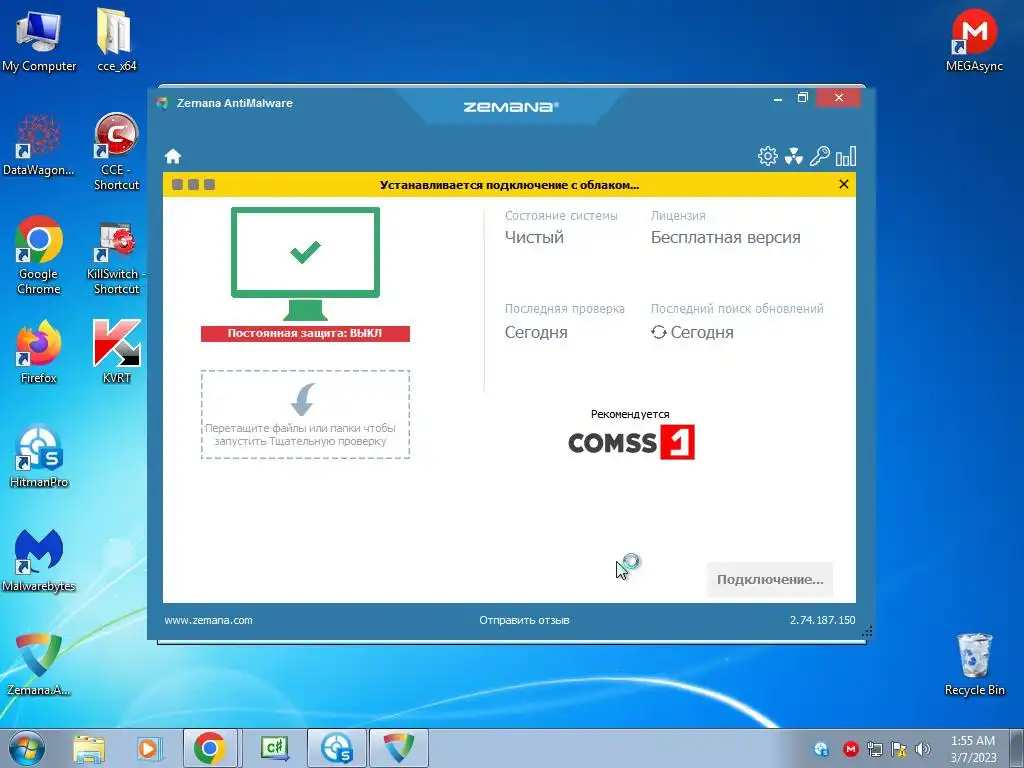
Task: Open Windows Explorer from taskbar
Action: pyautogui.click(x=89, y=748)
